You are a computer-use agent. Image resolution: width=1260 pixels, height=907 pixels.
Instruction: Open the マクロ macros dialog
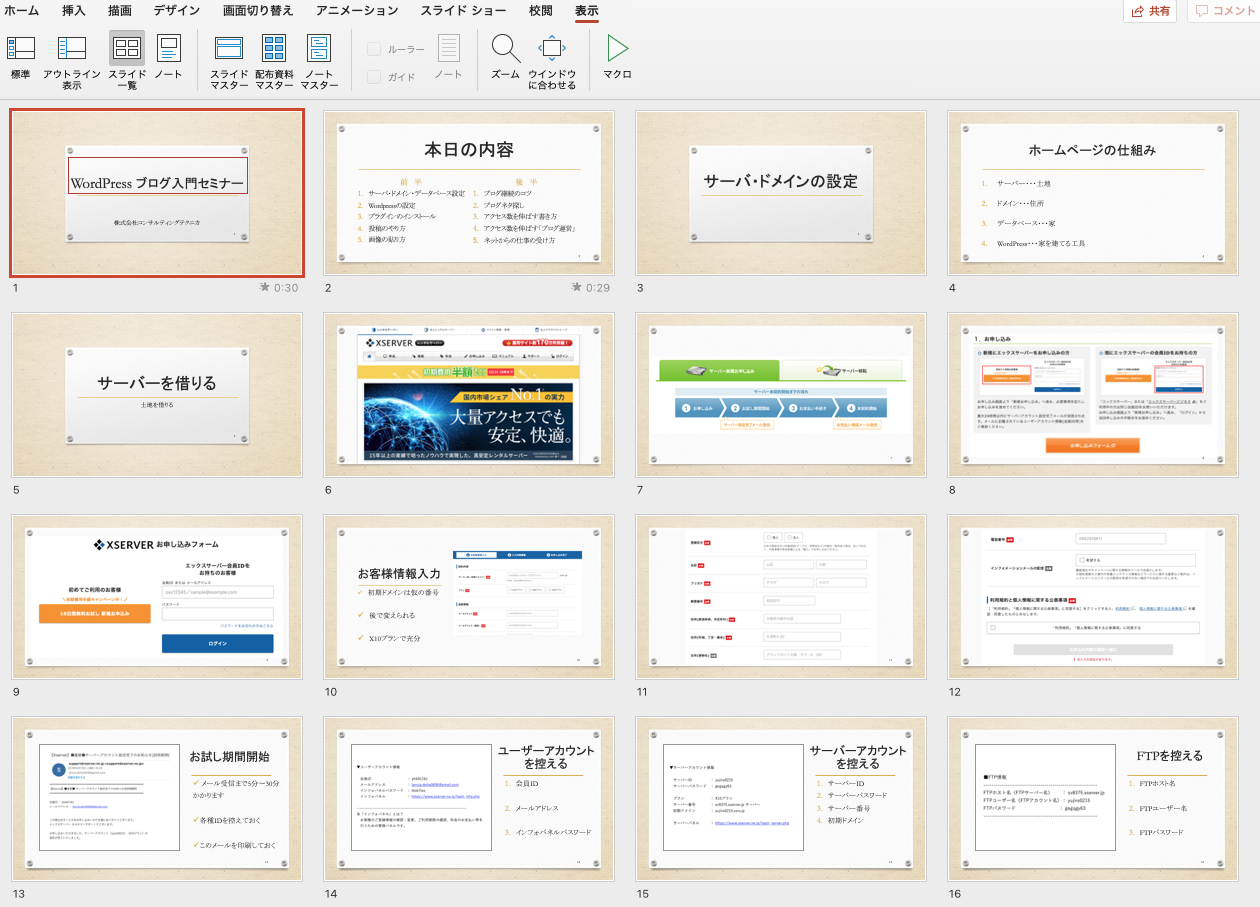[617, 58]
